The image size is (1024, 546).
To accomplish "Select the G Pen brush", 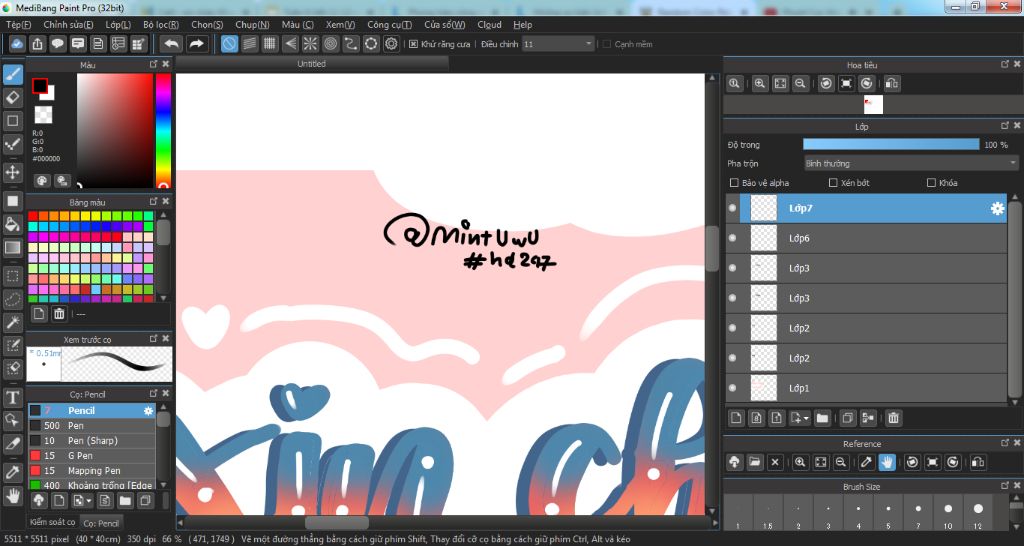I will tap(91, 455).
